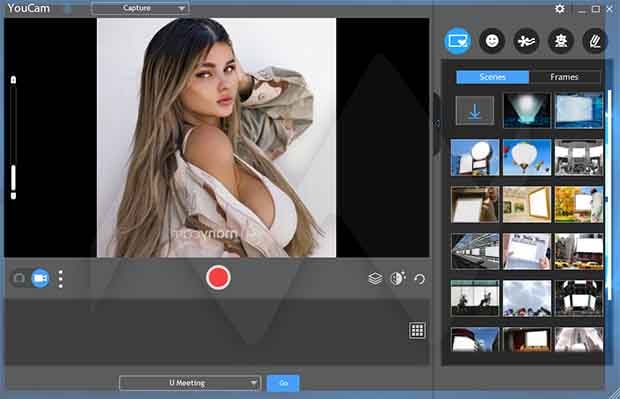620x399 pixels.
Task: Select the theater projection screen scene
Action: point(527,339)
